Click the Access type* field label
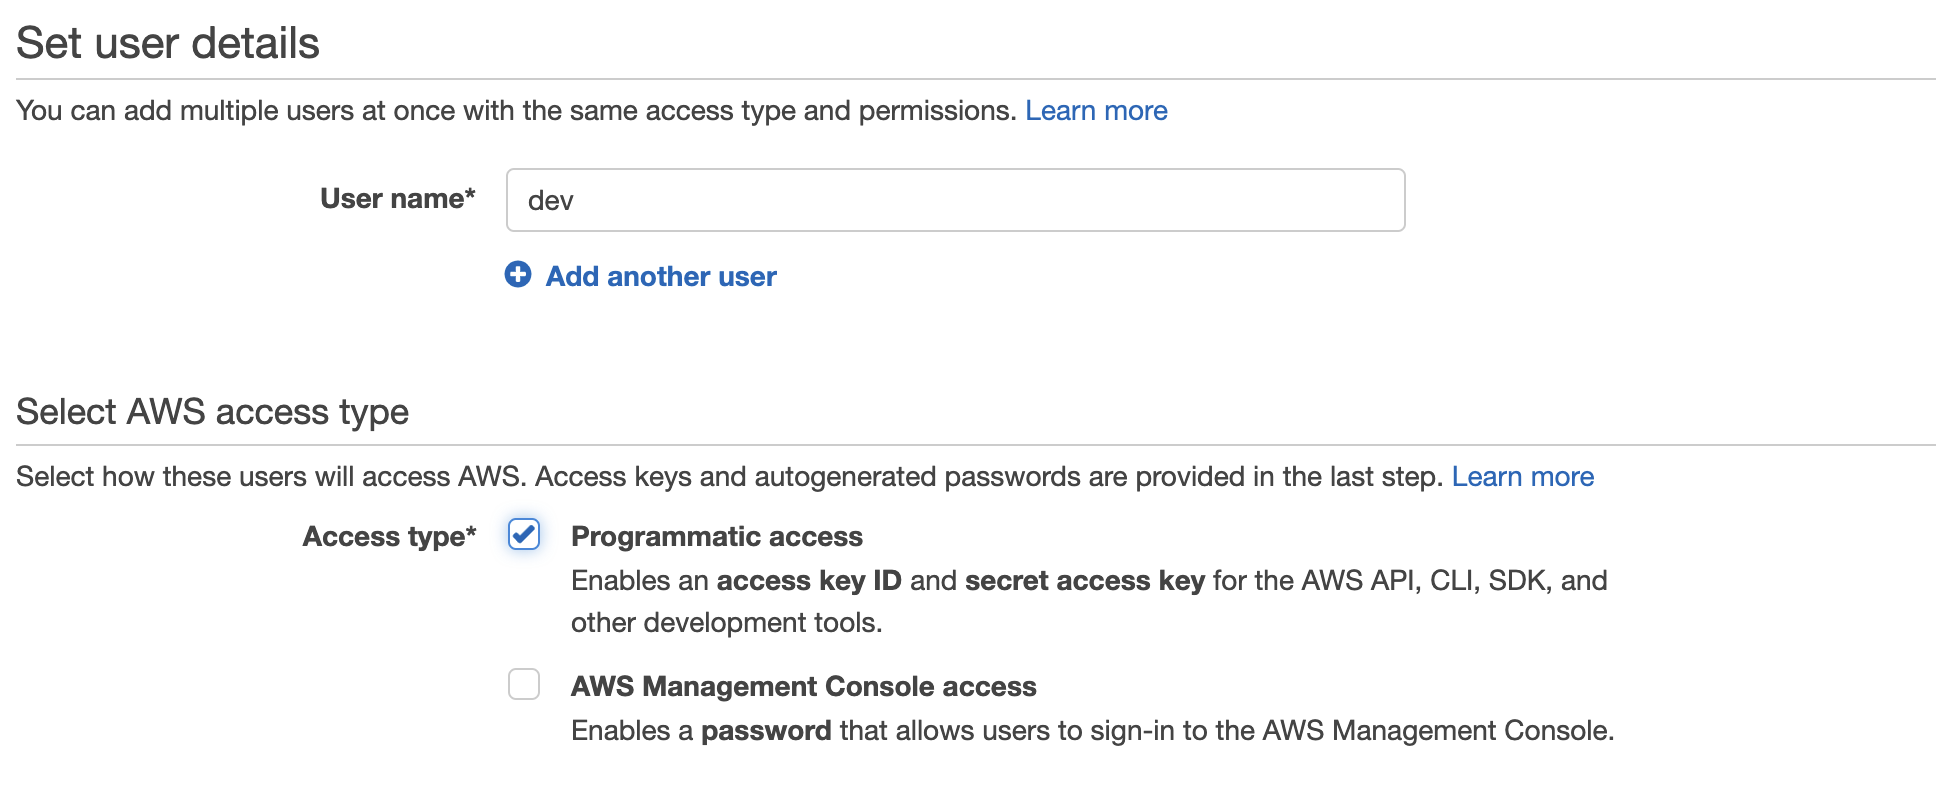 pyautogui.click(x=389, y=537)
